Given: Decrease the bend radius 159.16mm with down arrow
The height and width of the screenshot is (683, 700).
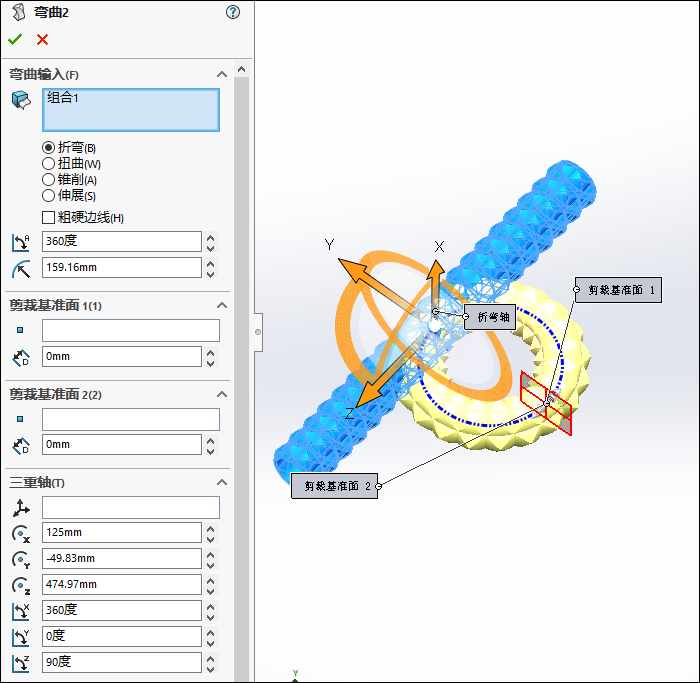Looking at the screenshot, I should pyautogui.click(x=211, y=273).
